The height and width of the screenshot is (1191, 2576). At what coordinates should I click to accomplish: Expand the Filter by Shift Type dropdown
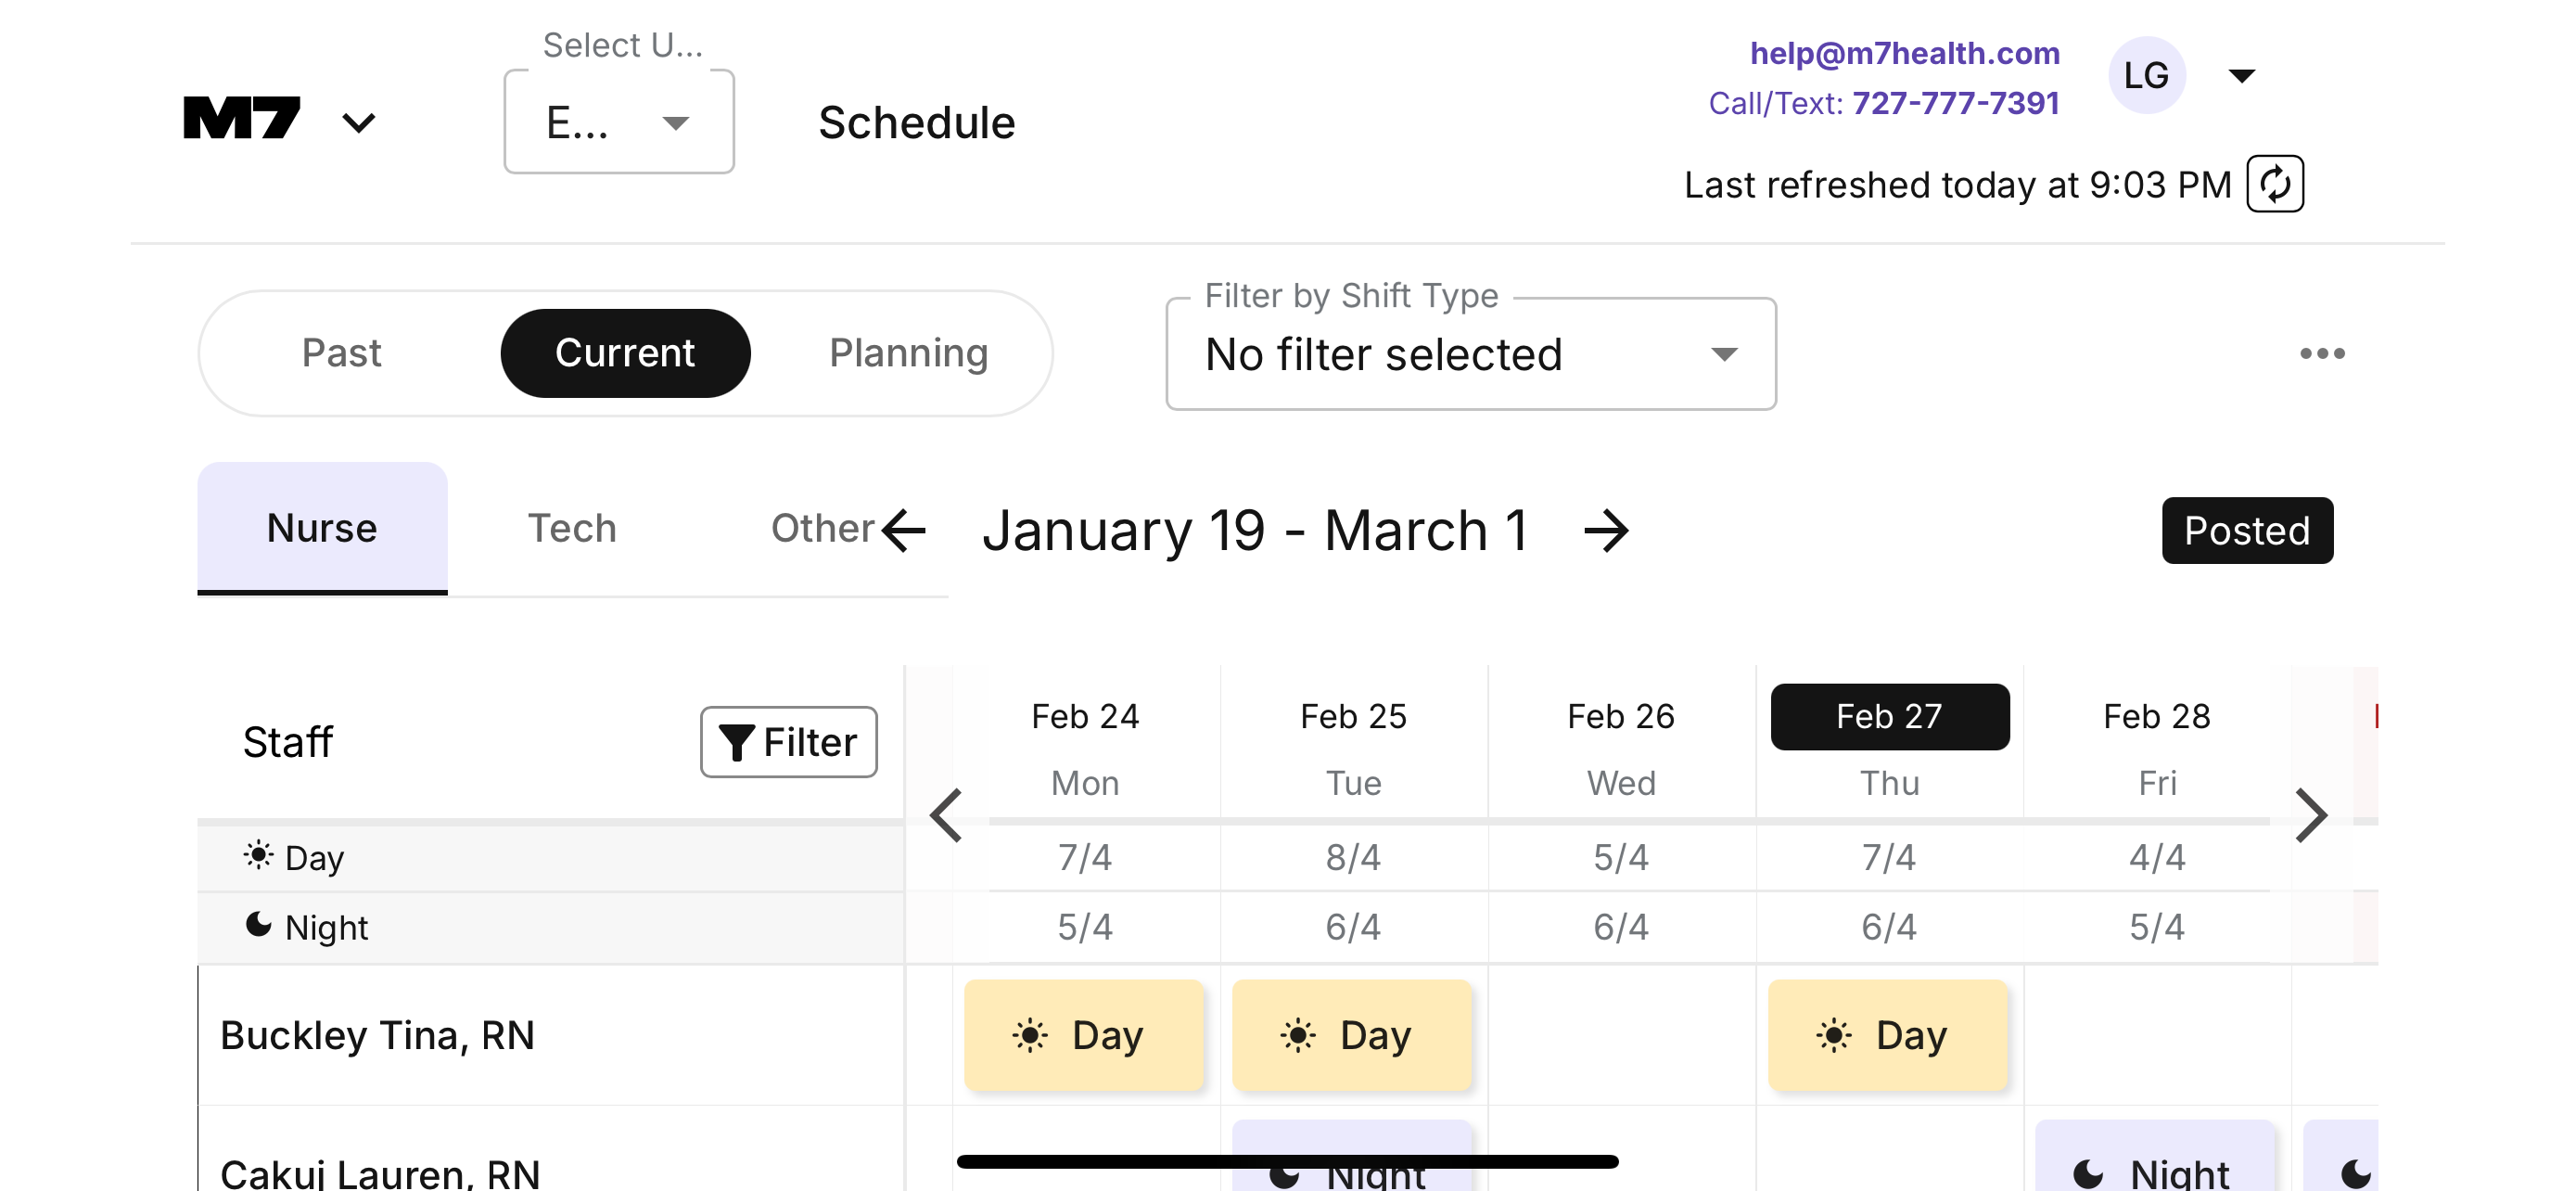pos(1470,354)
